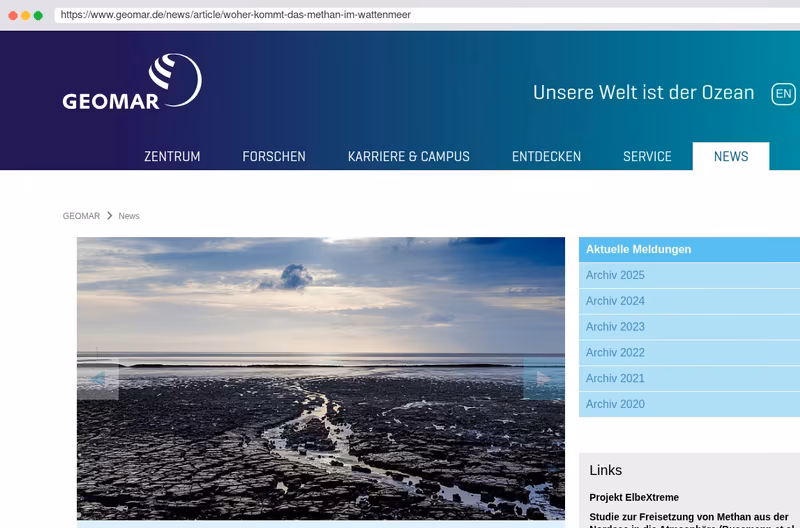Select Aktuelle Meldungen in sidebar

coord(689,249)
